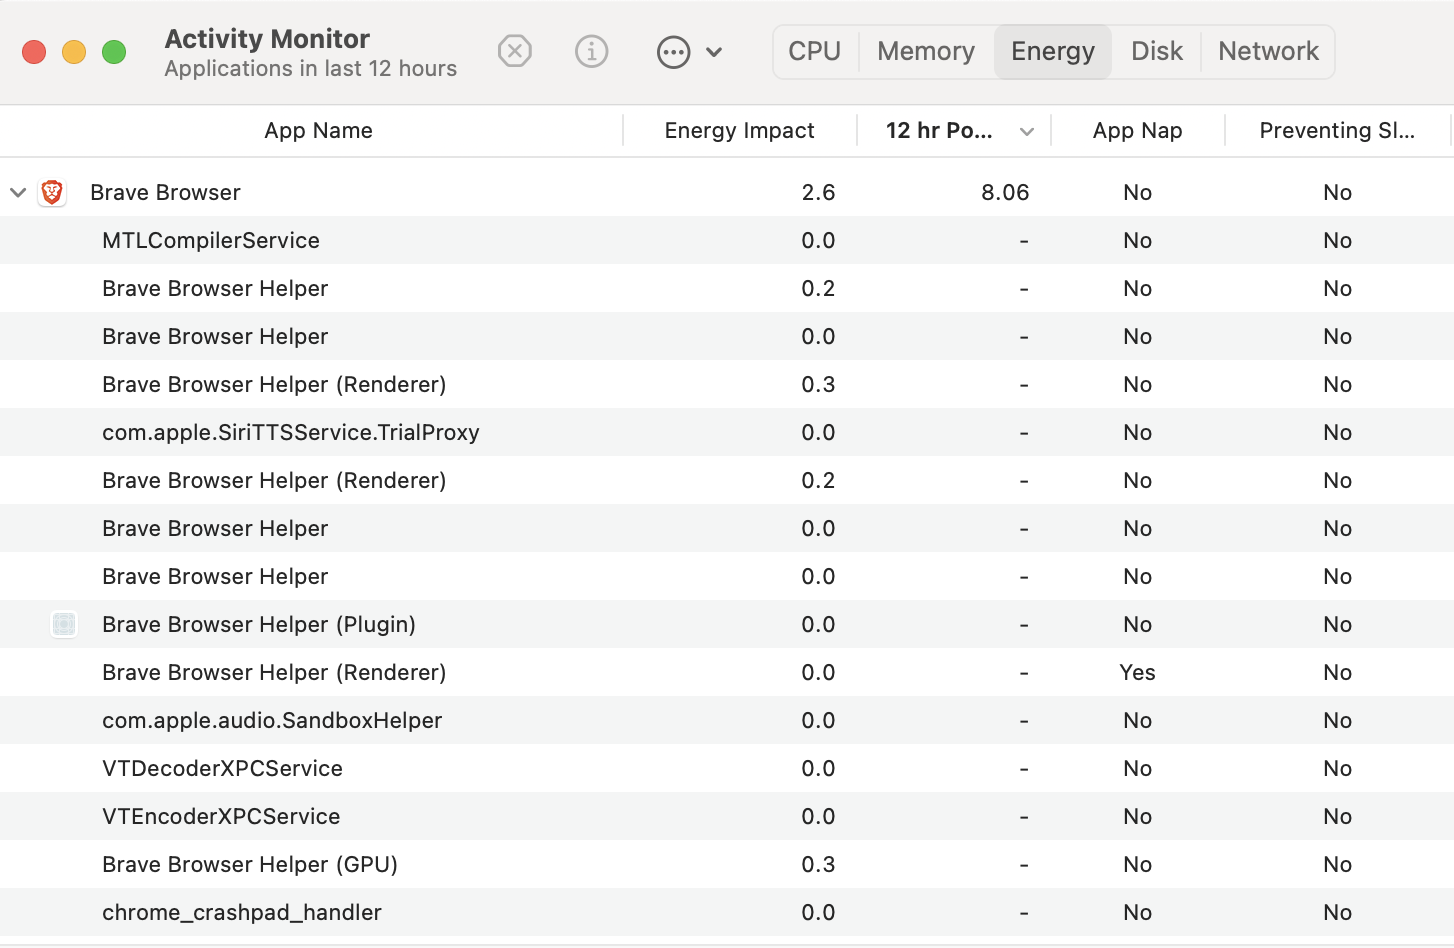This screenshot has height=948, width=1454.
Task: Select Brave Browser Helper (Renderer) with 0.3 impact
Action: [727, 384]
